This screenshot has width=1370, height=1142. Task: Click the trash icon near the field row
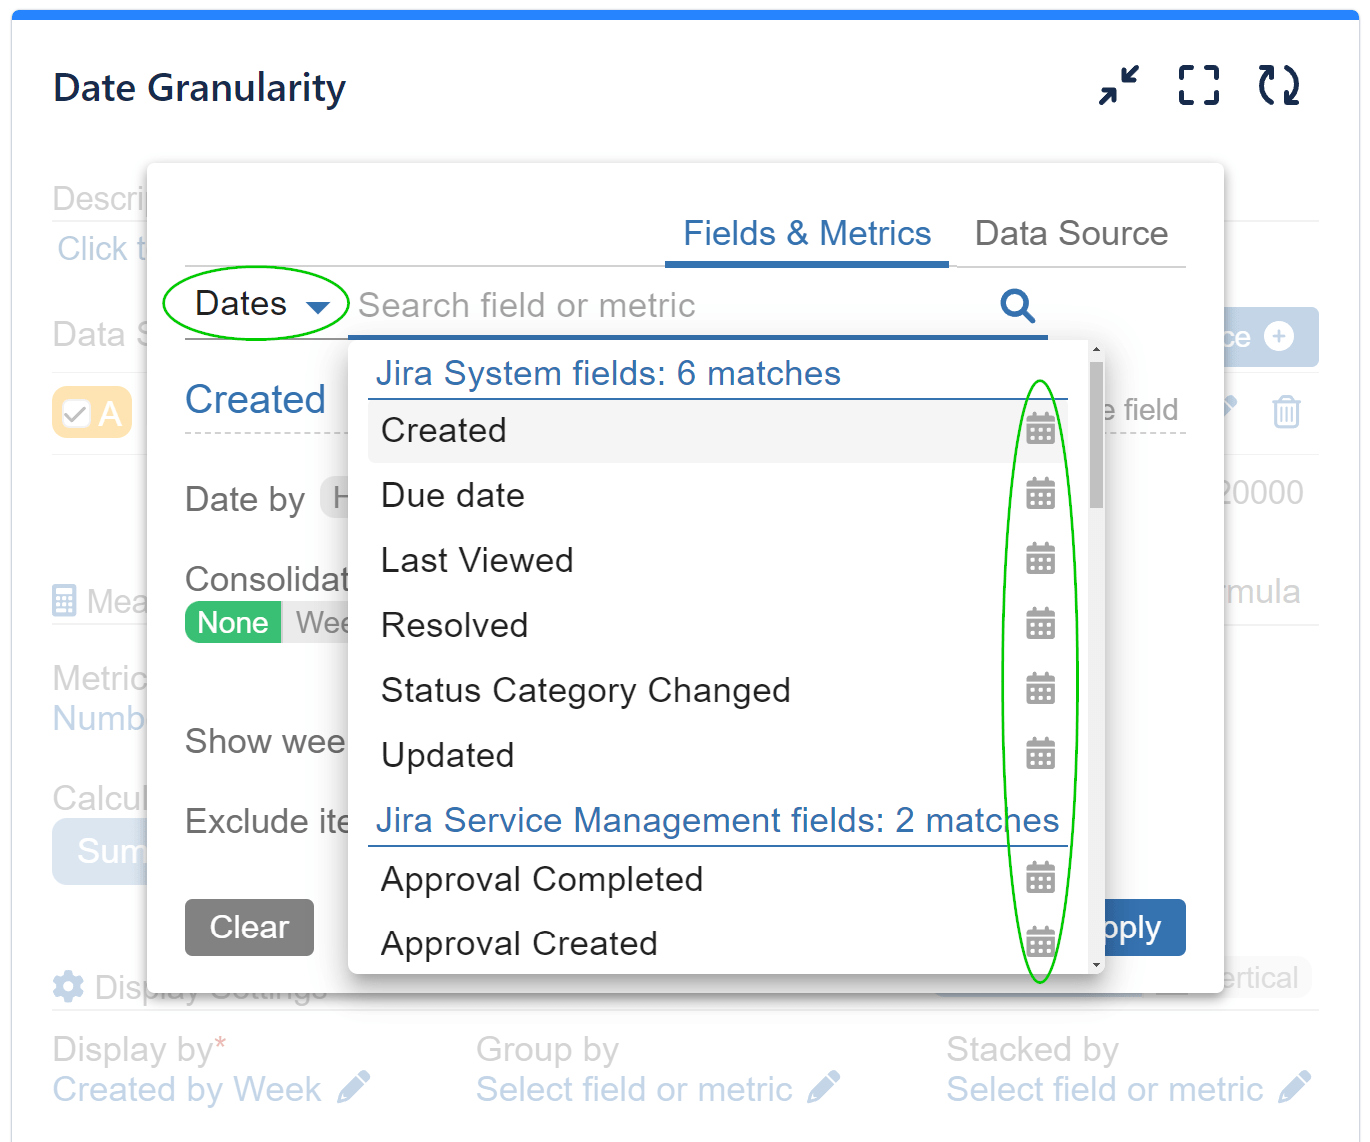click(1286, 412)
